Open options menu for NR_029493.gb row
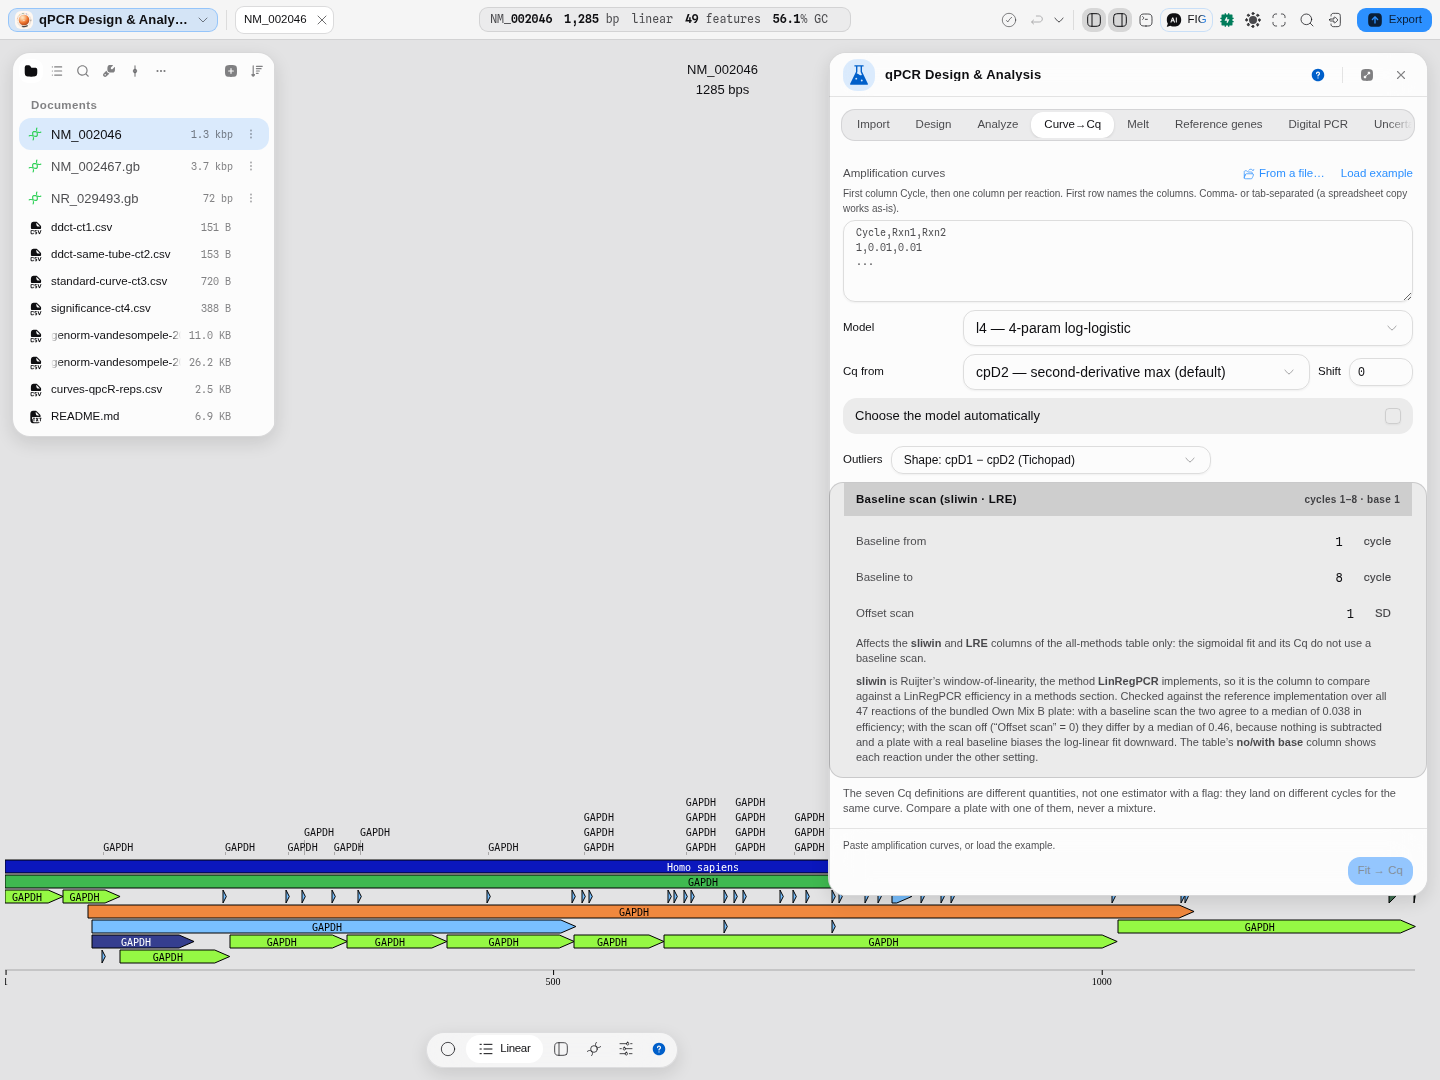Image resolution: width=1440 pixels, height=1080 pixels. [x=251, y=199]
